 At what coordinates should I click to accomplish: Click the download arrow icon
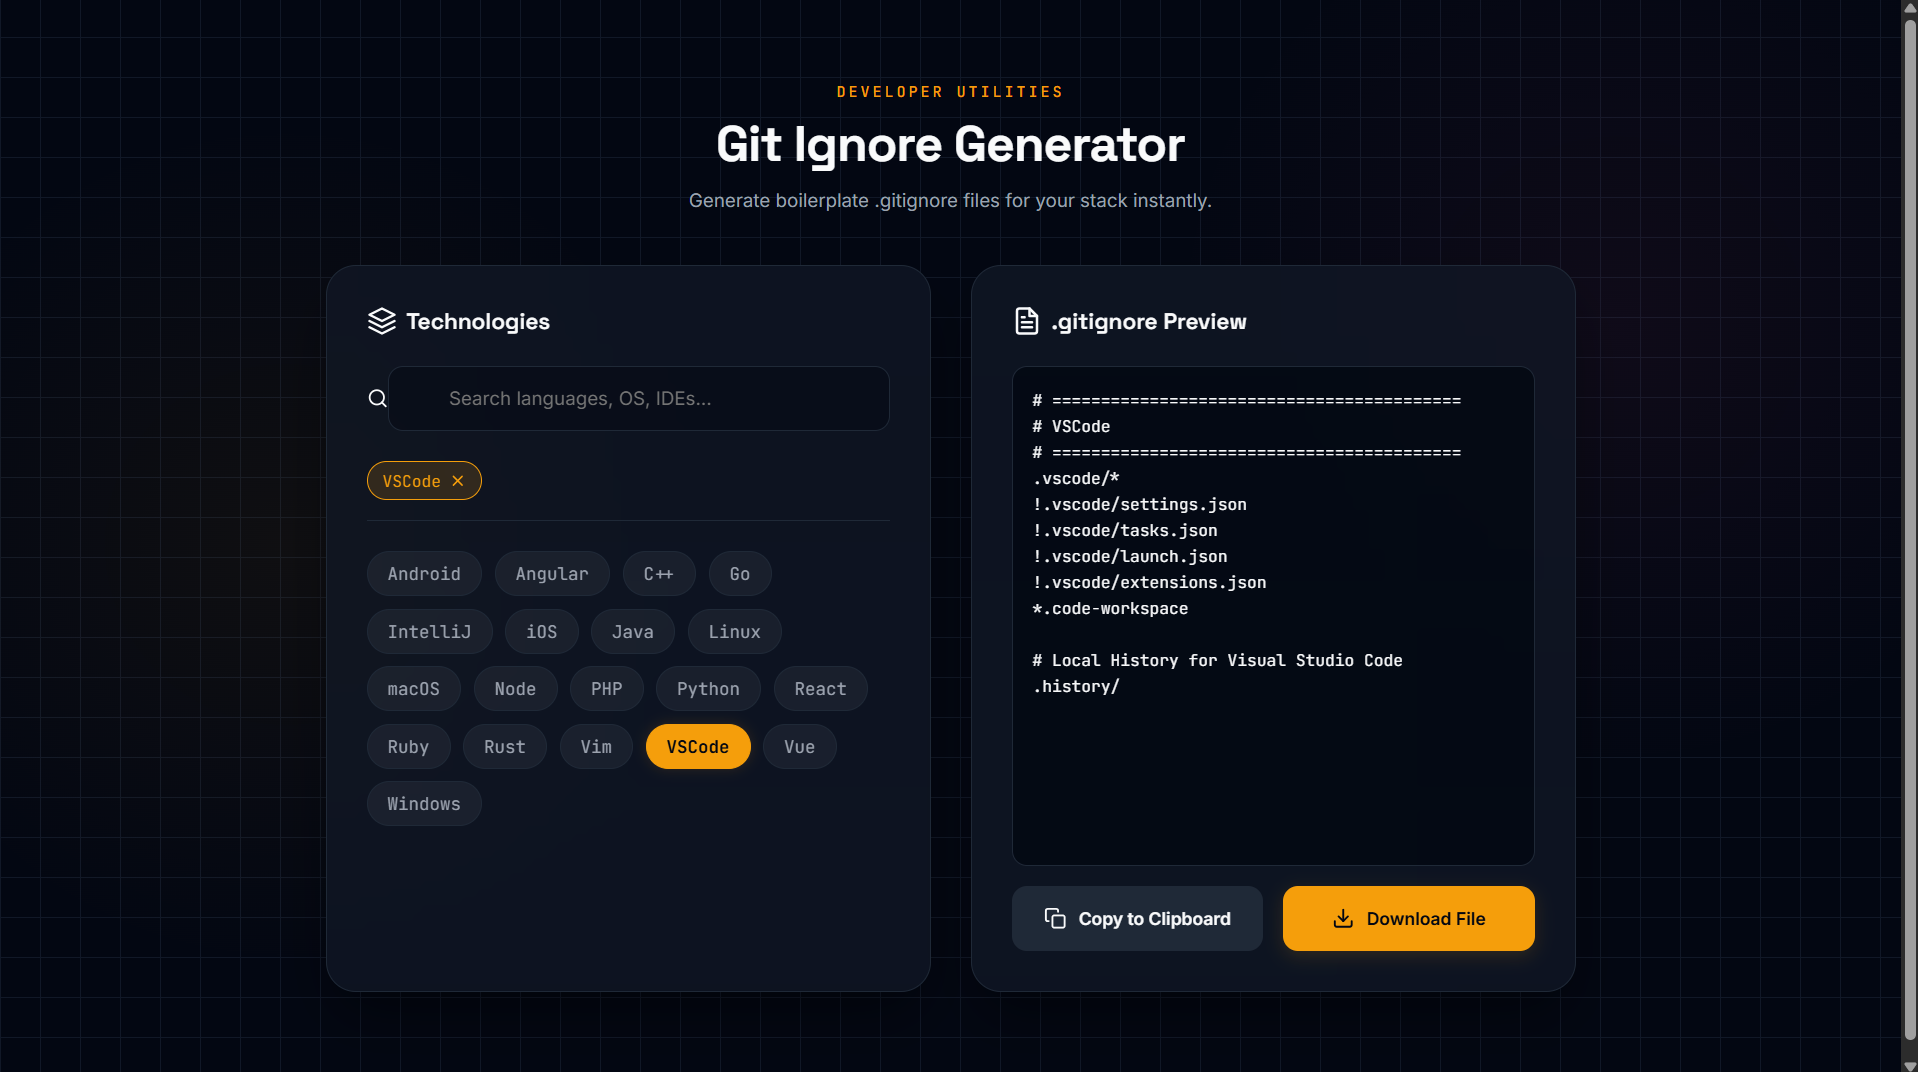(1343, 918)
